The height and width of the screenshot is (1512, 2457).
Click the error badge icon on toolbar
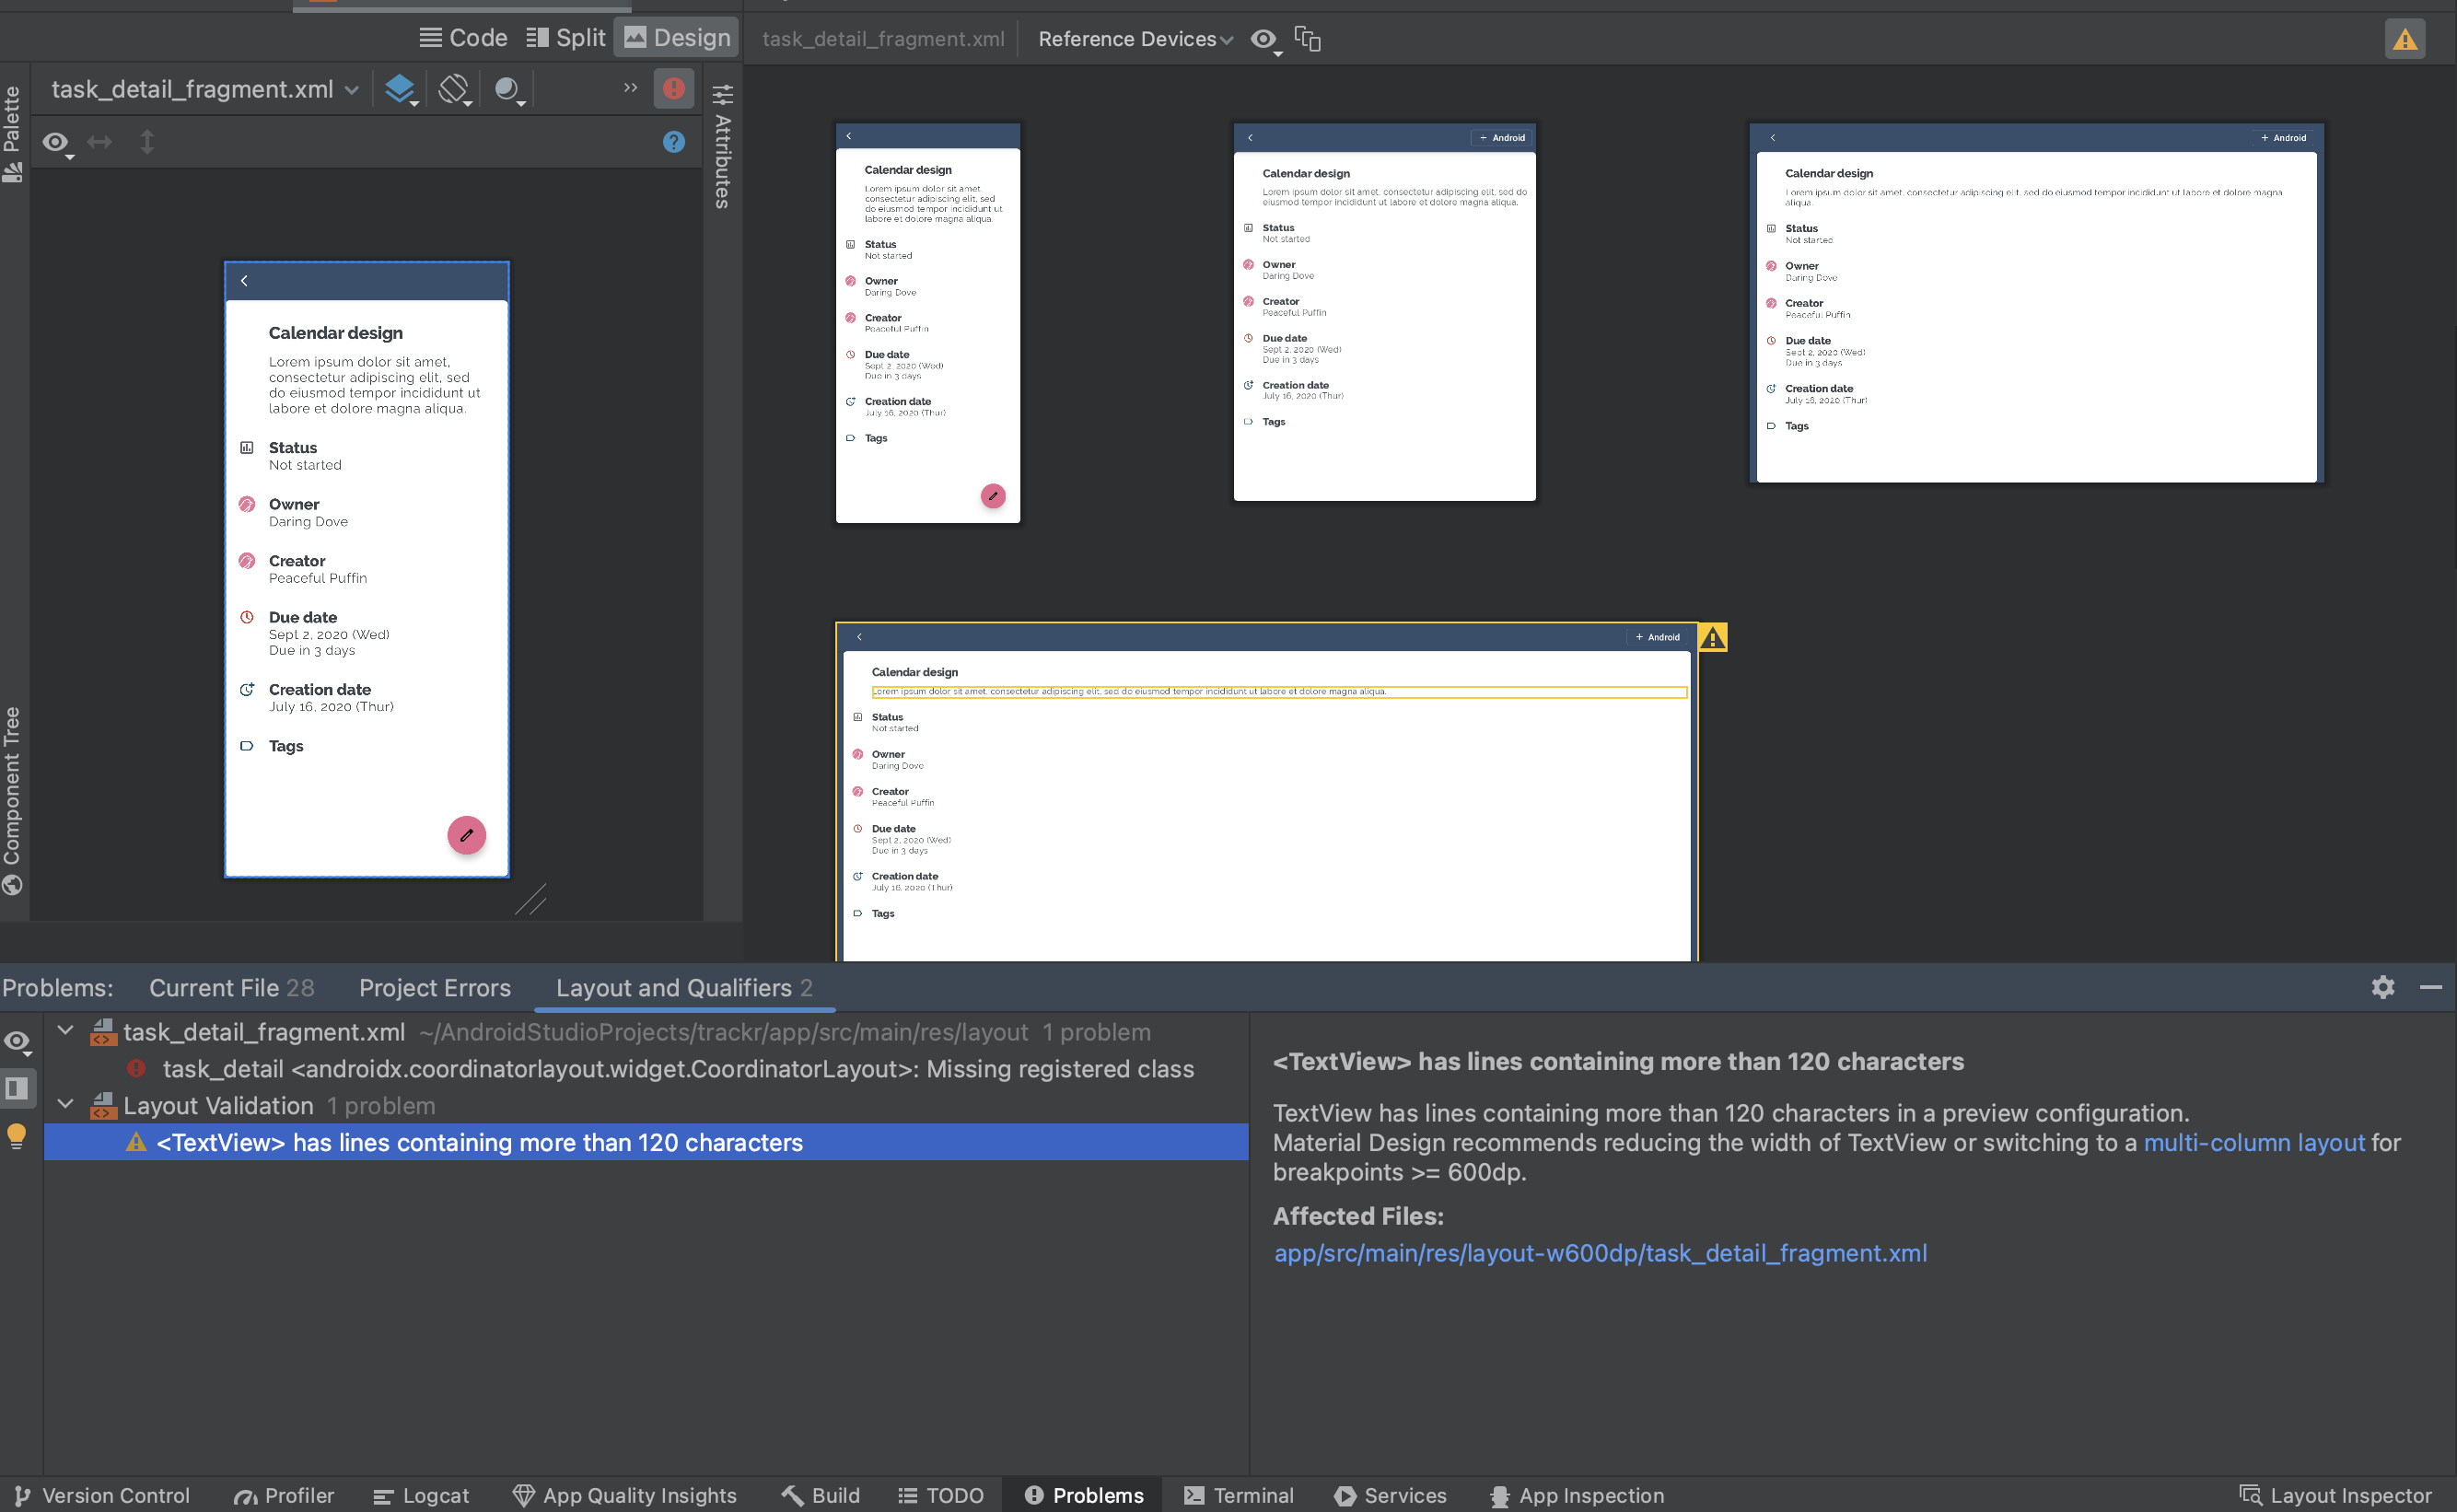[x=674, y=87]
